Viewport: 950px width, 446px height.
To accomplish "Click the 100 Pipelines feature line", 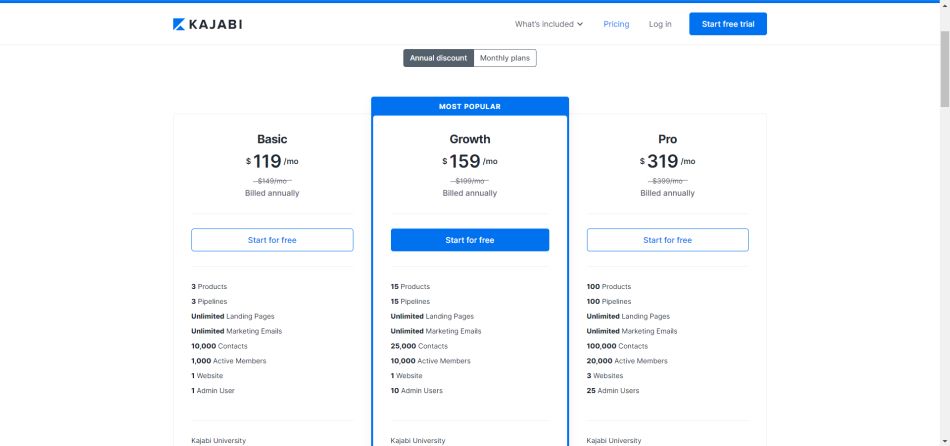I will point(608,301).
